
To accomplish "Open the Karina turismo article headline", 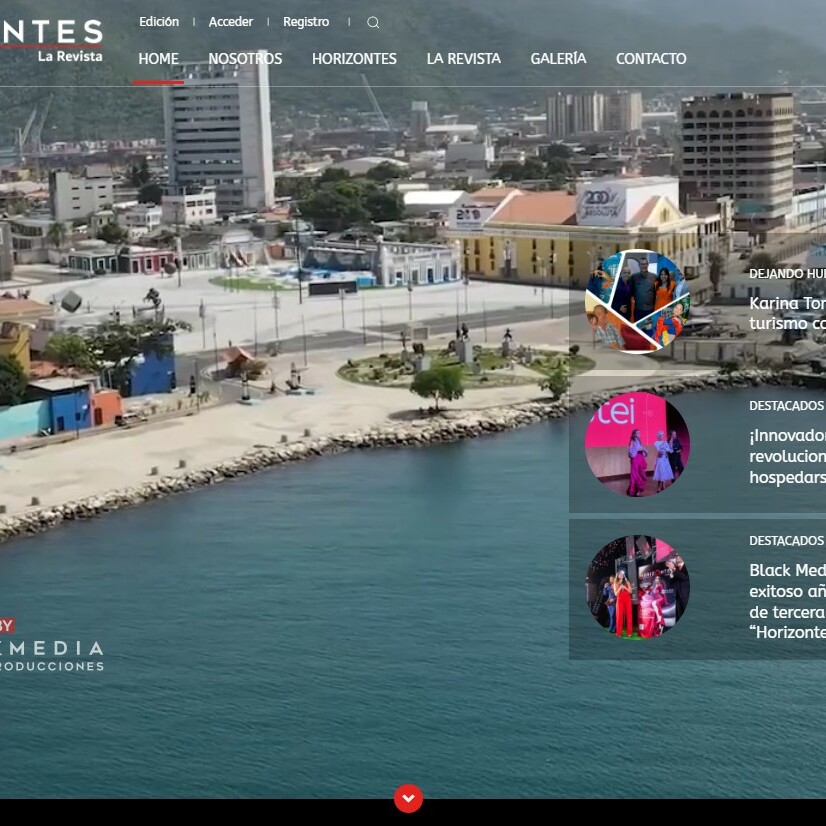I will (x=787, y=313).
